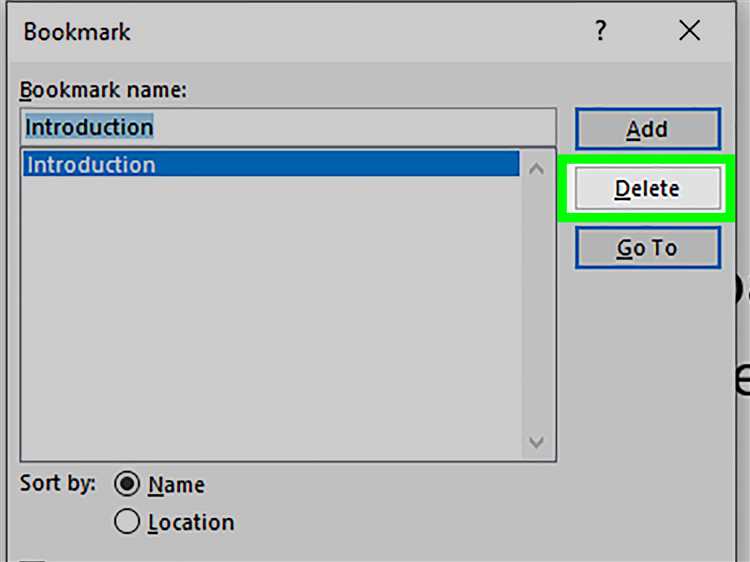The height and width of the screenshot is (562, 750).
Task: Select the Location sort radio button
Action: tap(127, 521)
